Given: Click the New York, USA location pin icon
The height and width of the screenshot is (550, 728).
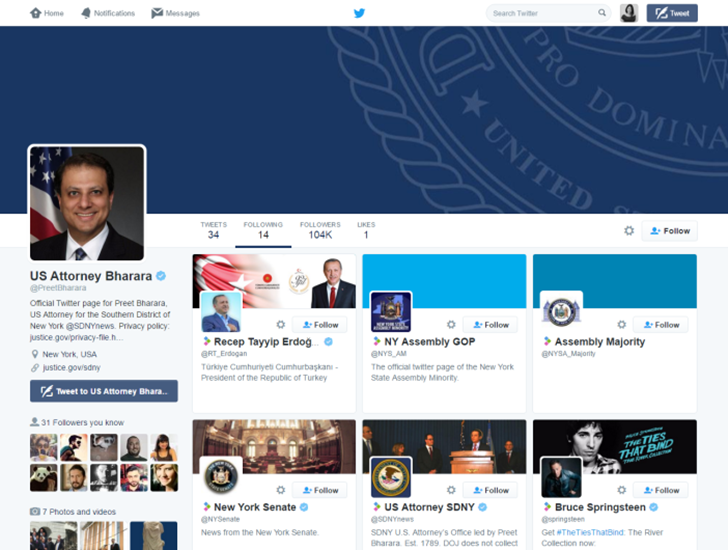Looking at the screenshot, I should pyautogui.click(x=34, y=354).
